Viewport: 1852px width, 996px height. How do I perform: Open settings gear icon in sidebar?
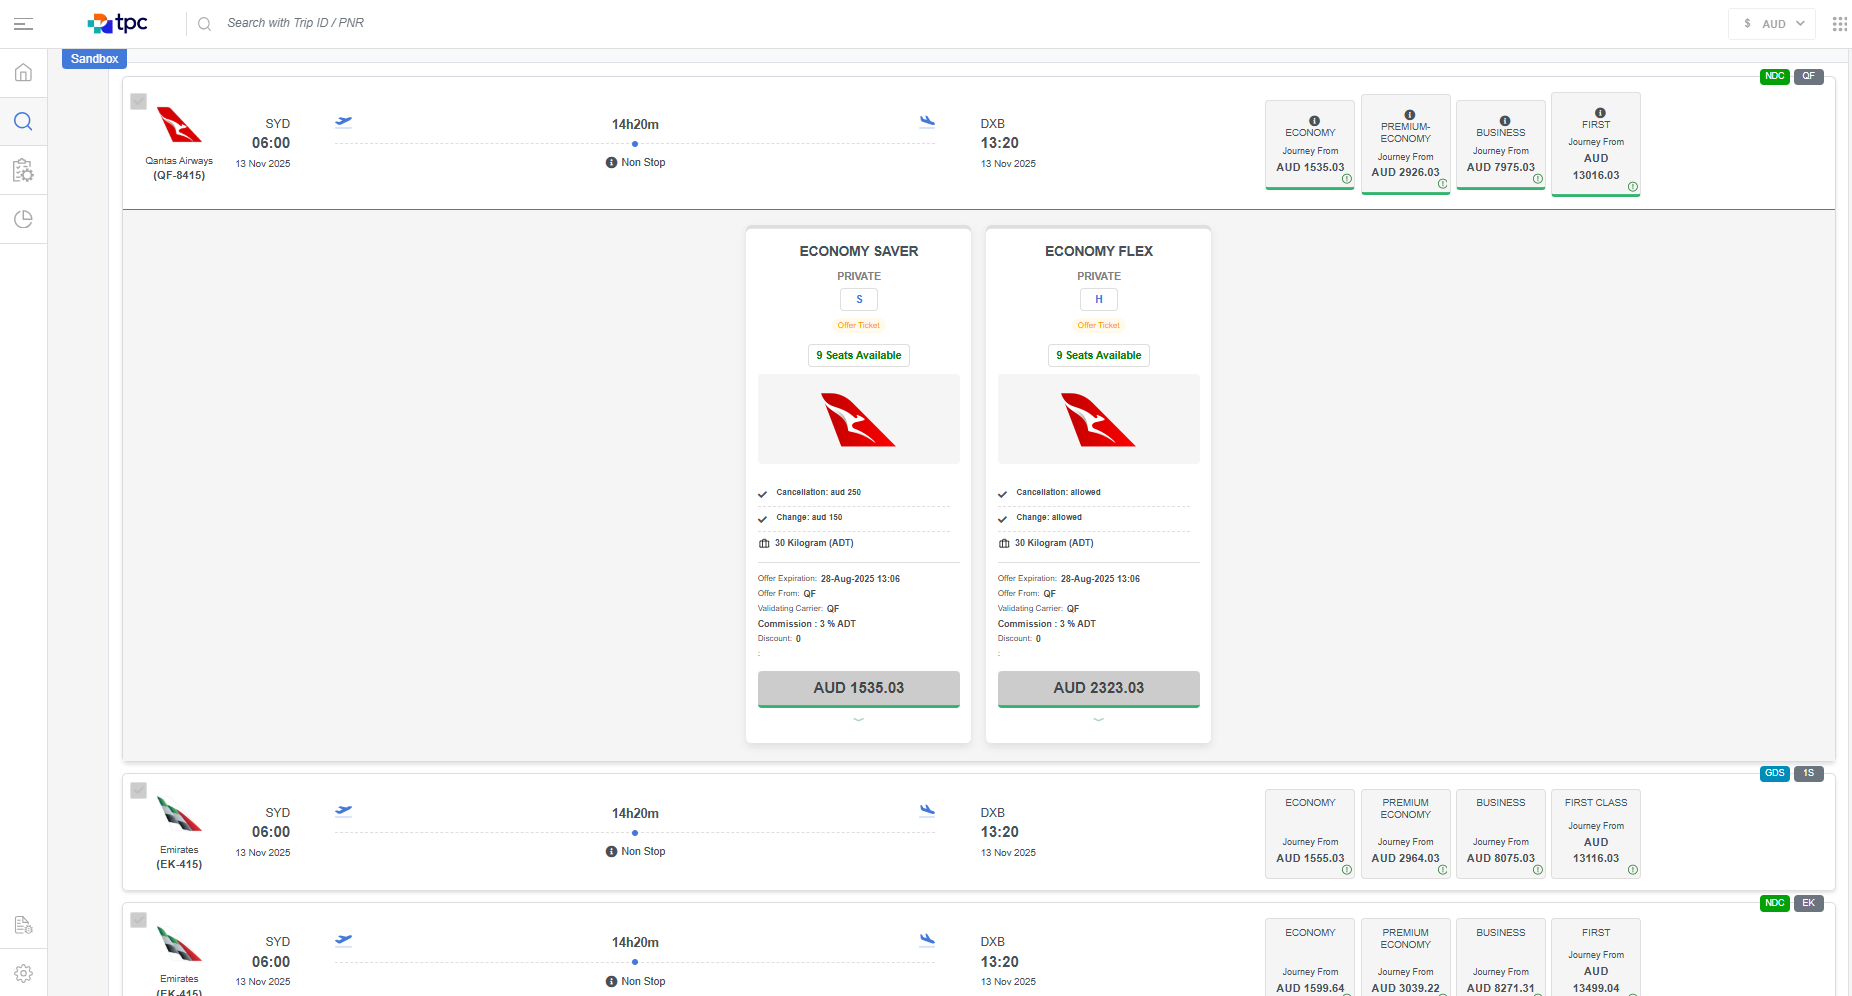click(23, 973)
